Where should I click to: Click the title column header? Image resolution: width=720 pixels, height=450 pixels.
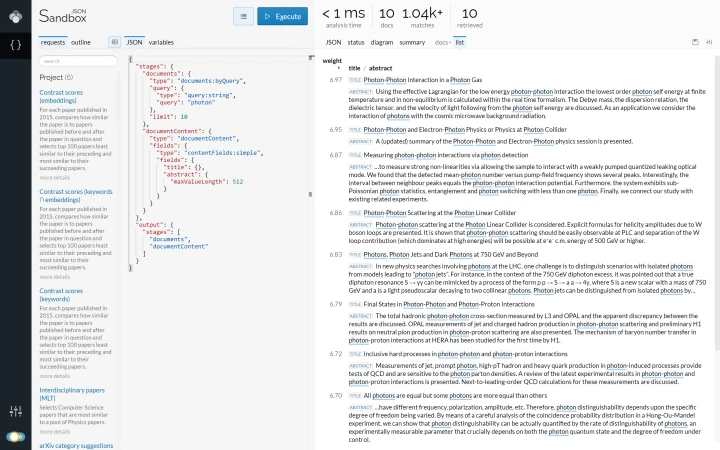click(x=354, y=68)
